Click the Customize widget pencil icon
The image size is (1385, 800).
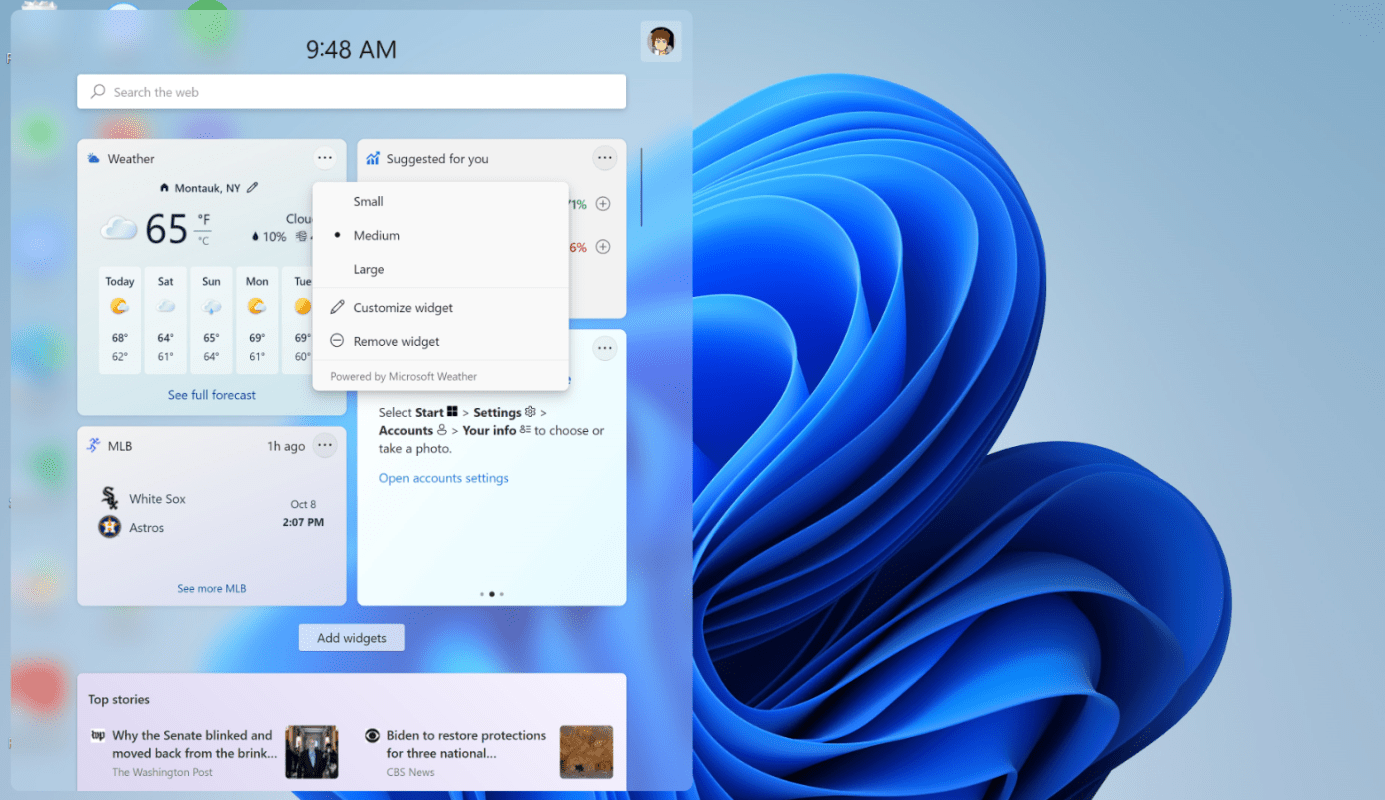click(337, 307)
